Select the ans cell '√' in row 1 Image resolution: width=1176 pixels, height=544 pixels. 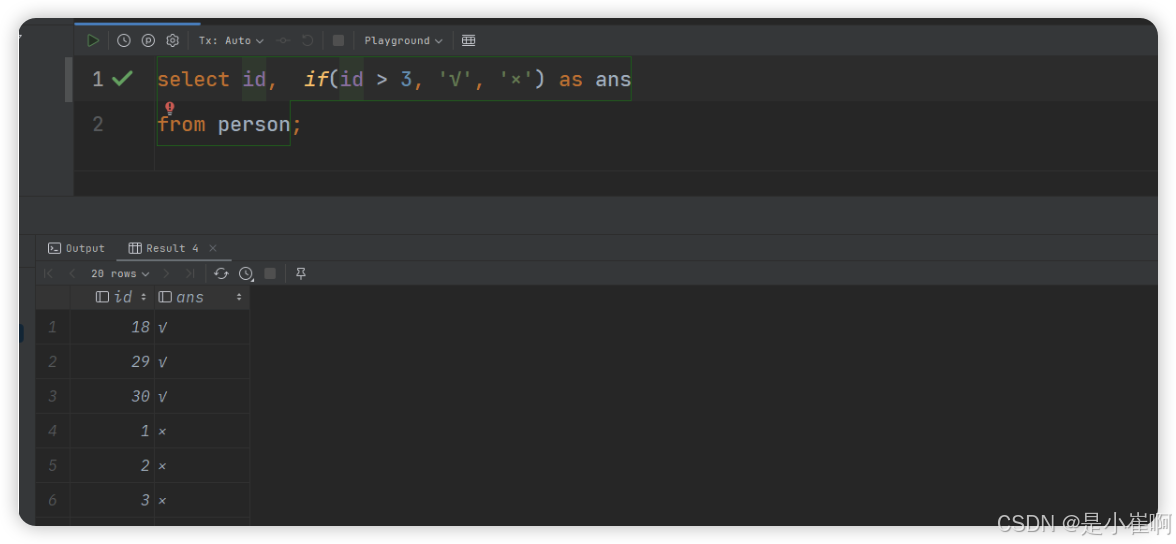(202, 327)
